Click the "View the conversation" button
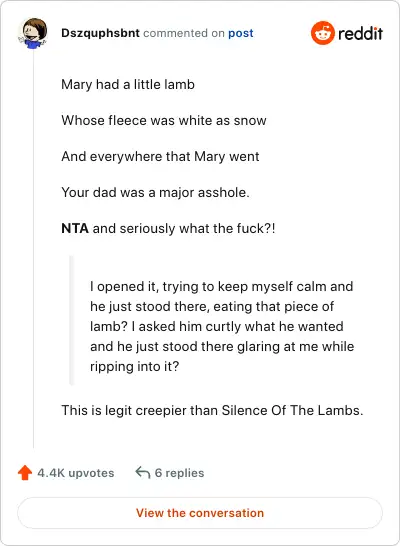This screenshot has width=400, height=546. click(200, 513)
